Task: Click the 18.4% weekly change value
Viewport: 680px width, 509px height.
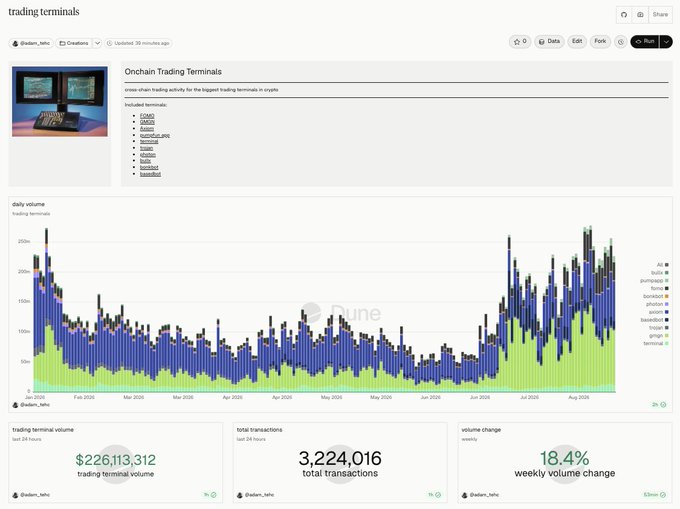Action: (564, 458)
